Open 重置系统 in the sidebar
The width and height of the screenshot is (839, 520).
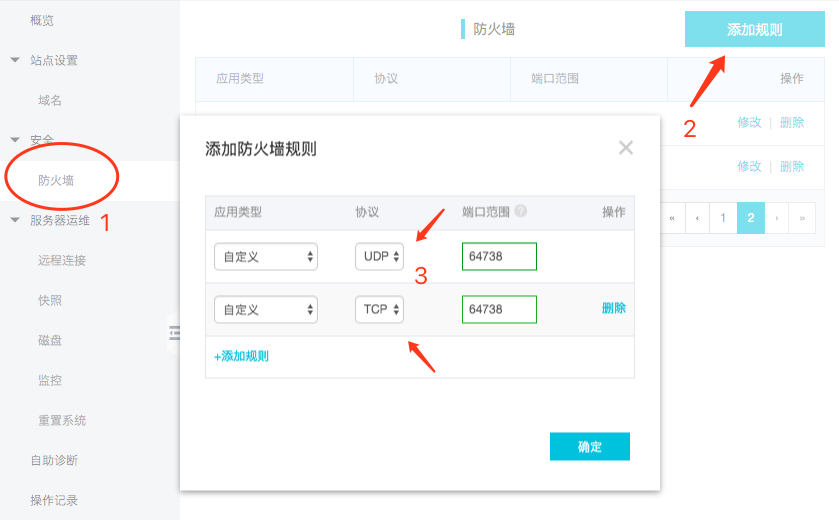(x=62, y=420)
